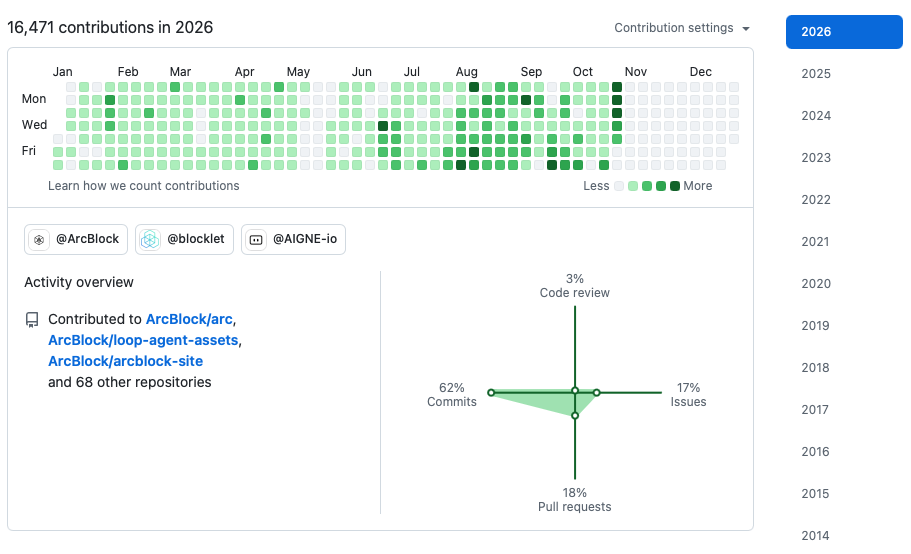Viewport: 911px width, 554px height.
Task: Open the ArcBlock/loop-agent-assets repository link
Action: tap(144, 340)
